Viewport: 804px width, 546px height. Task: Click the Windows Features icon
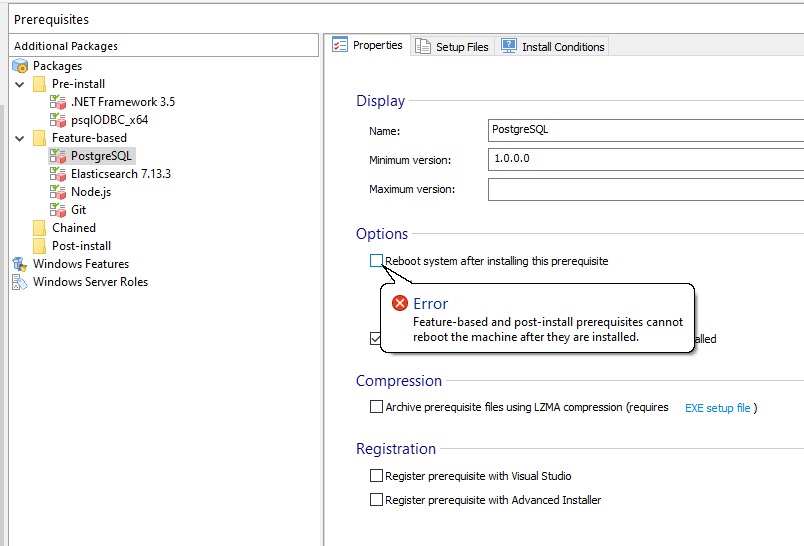coord(19,264)
